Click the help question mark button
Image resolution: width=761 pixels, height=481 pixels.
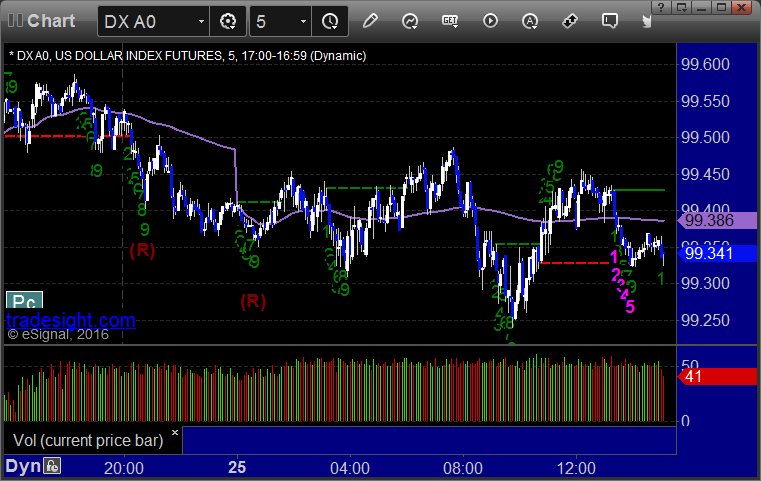661,7
